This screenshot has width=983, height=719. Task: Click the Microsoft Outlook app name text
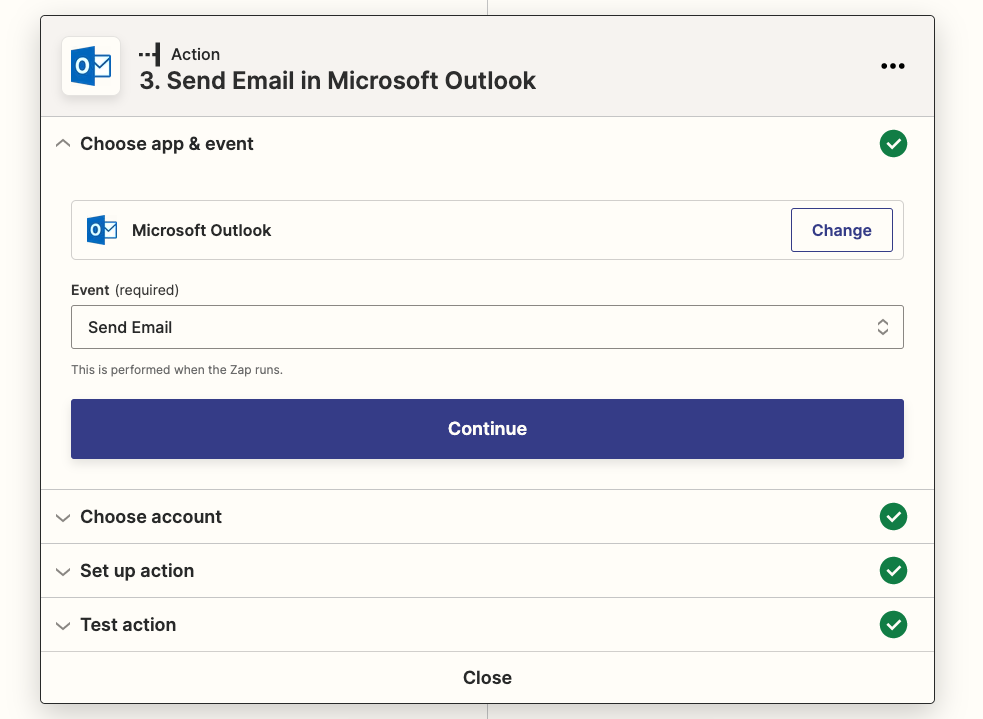(x=201, y=230)
